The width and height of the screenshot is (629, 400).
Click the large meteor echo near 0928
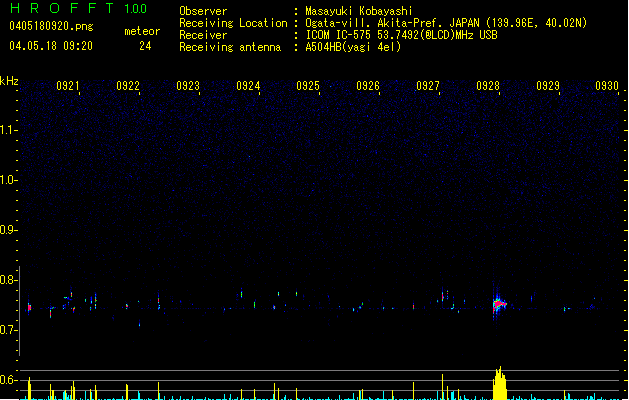[499, 305]
